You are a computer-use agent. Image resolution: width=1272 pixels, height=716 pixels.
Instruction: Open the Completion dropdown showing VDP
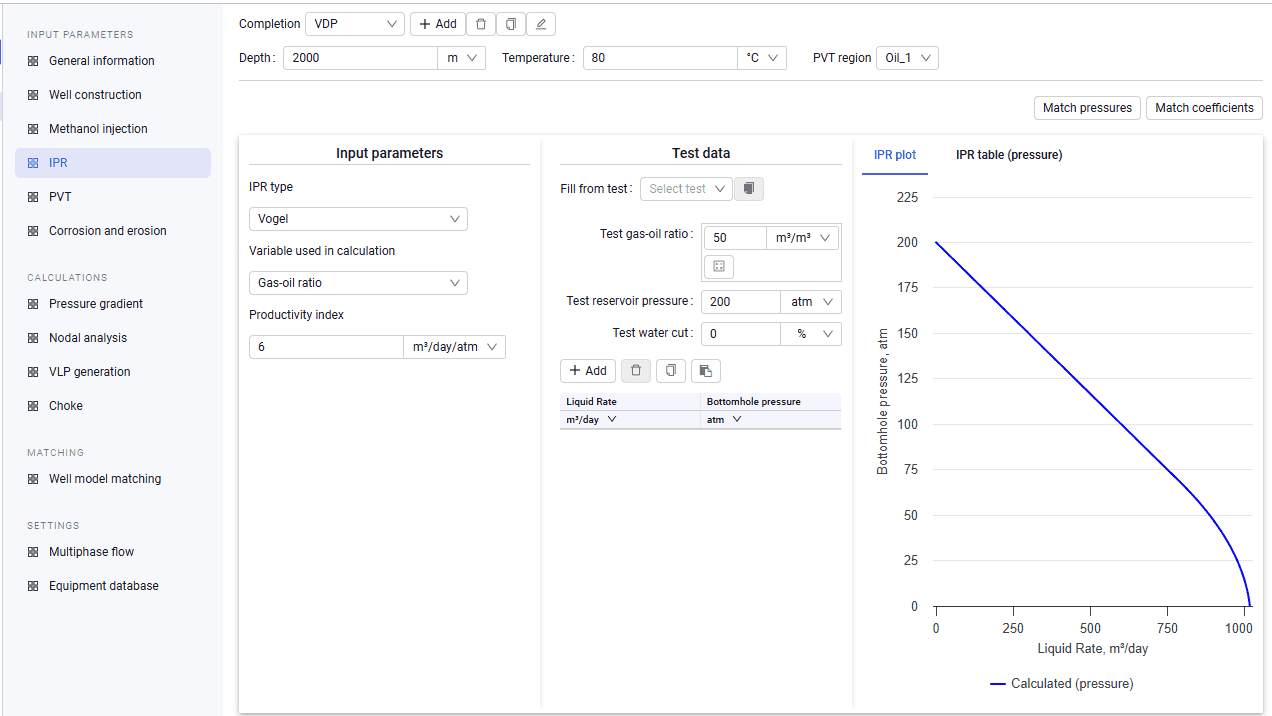click(x=355, y=24)
